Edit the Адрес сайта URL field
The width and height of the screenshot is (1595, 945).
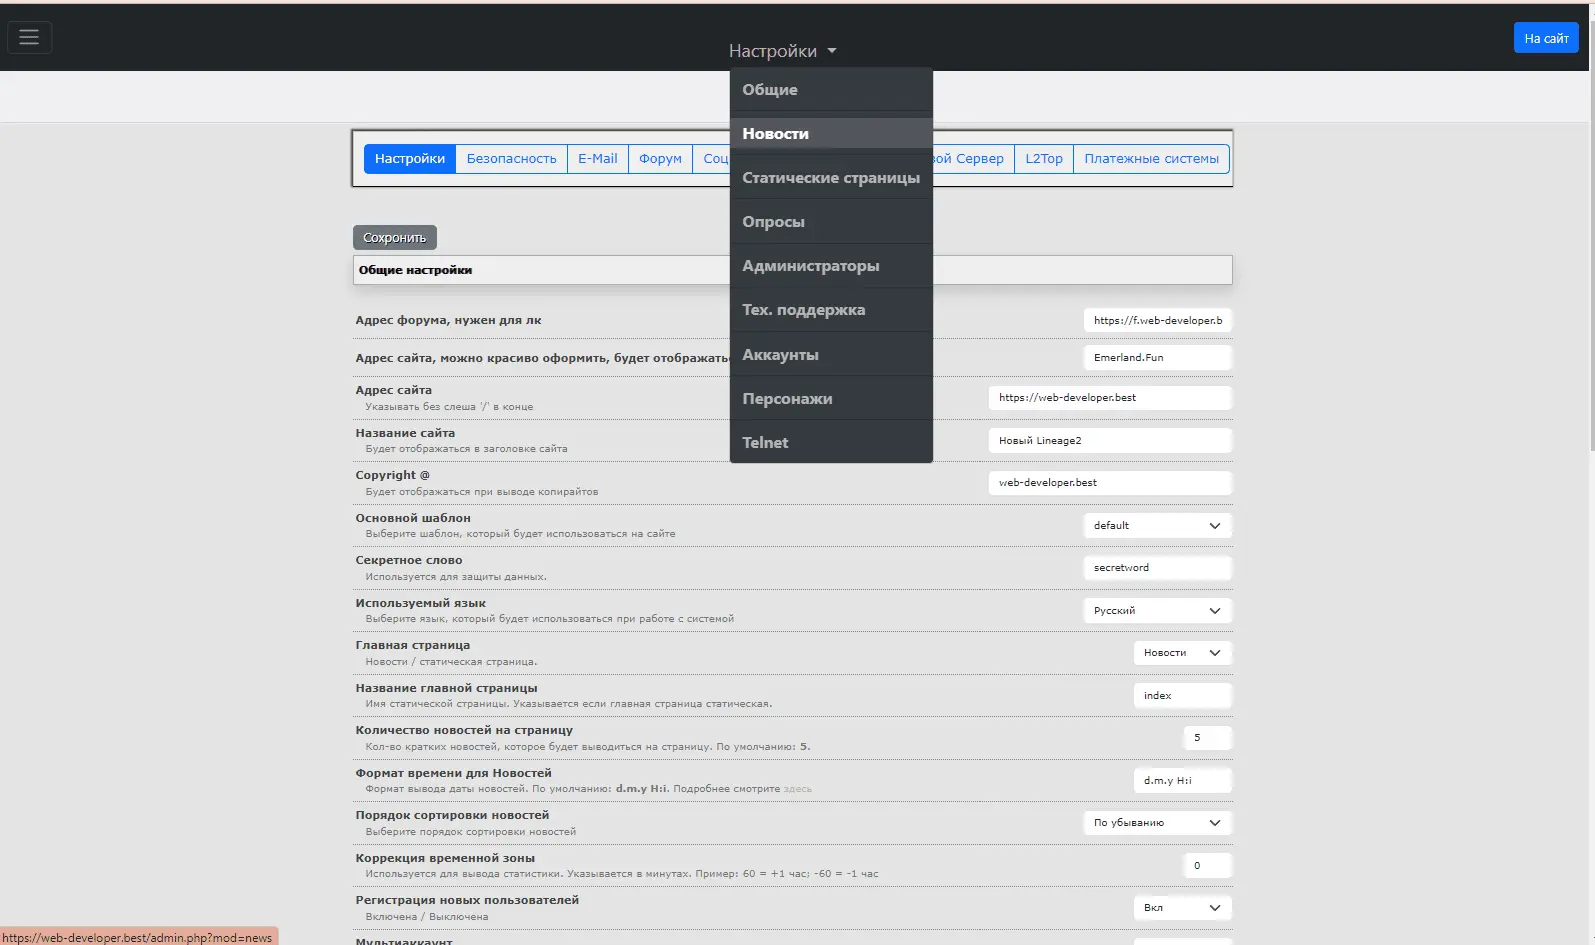click(x=1110, y=397)
